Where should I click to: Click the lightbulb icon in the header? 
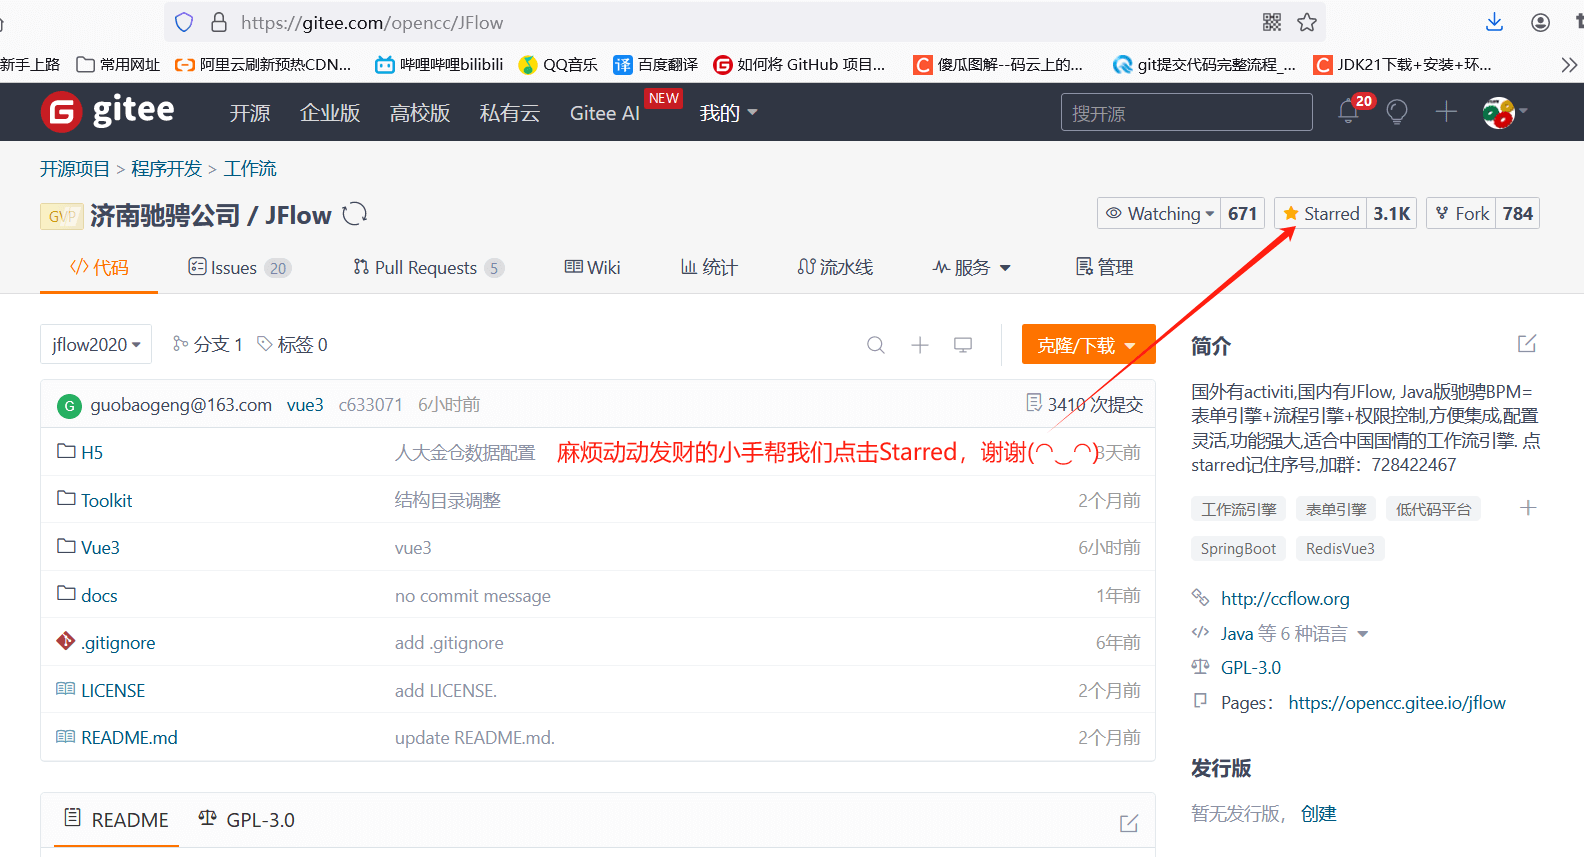click(1397, 112)
